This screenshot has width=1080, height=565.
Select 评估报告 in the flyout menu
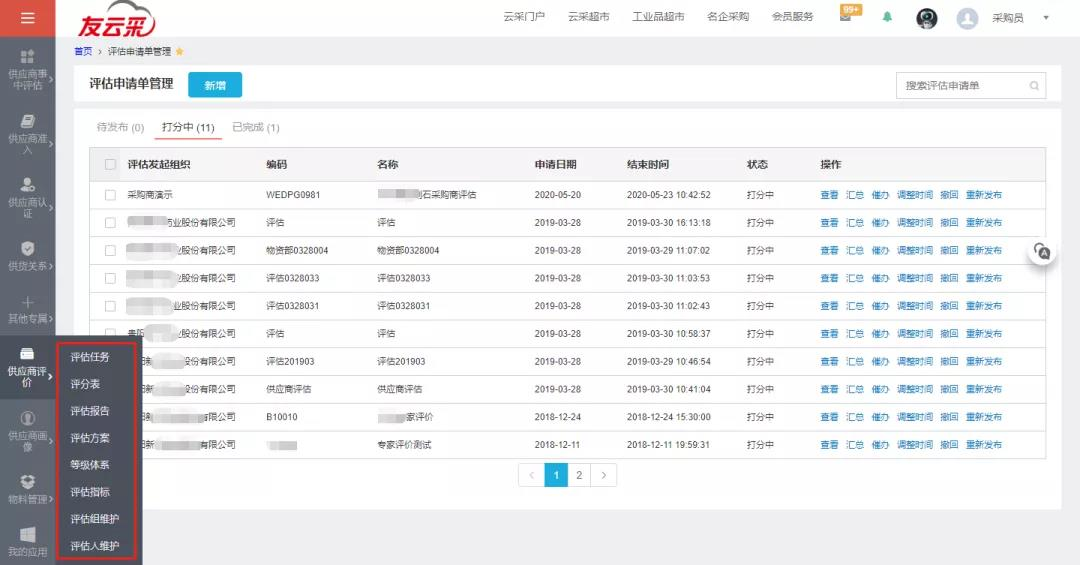(x=90, y=411)
